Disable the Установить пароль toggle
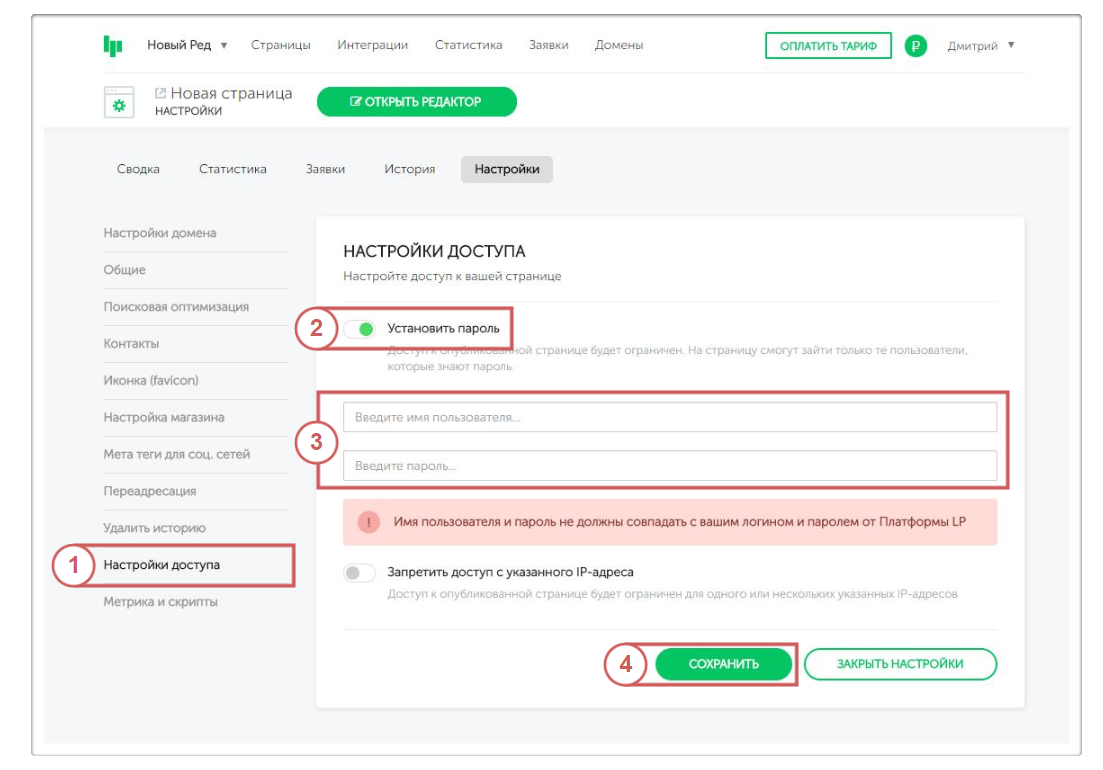The image size is (1103, 770). point(360,328)
